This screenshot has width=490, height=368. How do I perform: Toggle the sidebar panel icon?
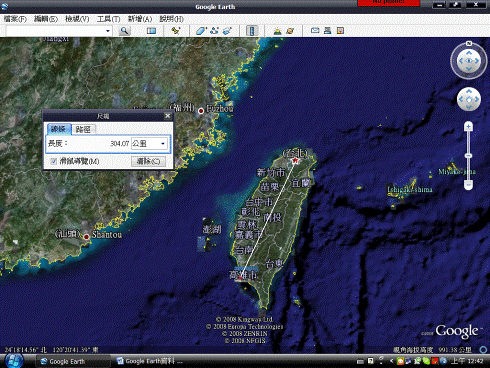click(151, 31)
